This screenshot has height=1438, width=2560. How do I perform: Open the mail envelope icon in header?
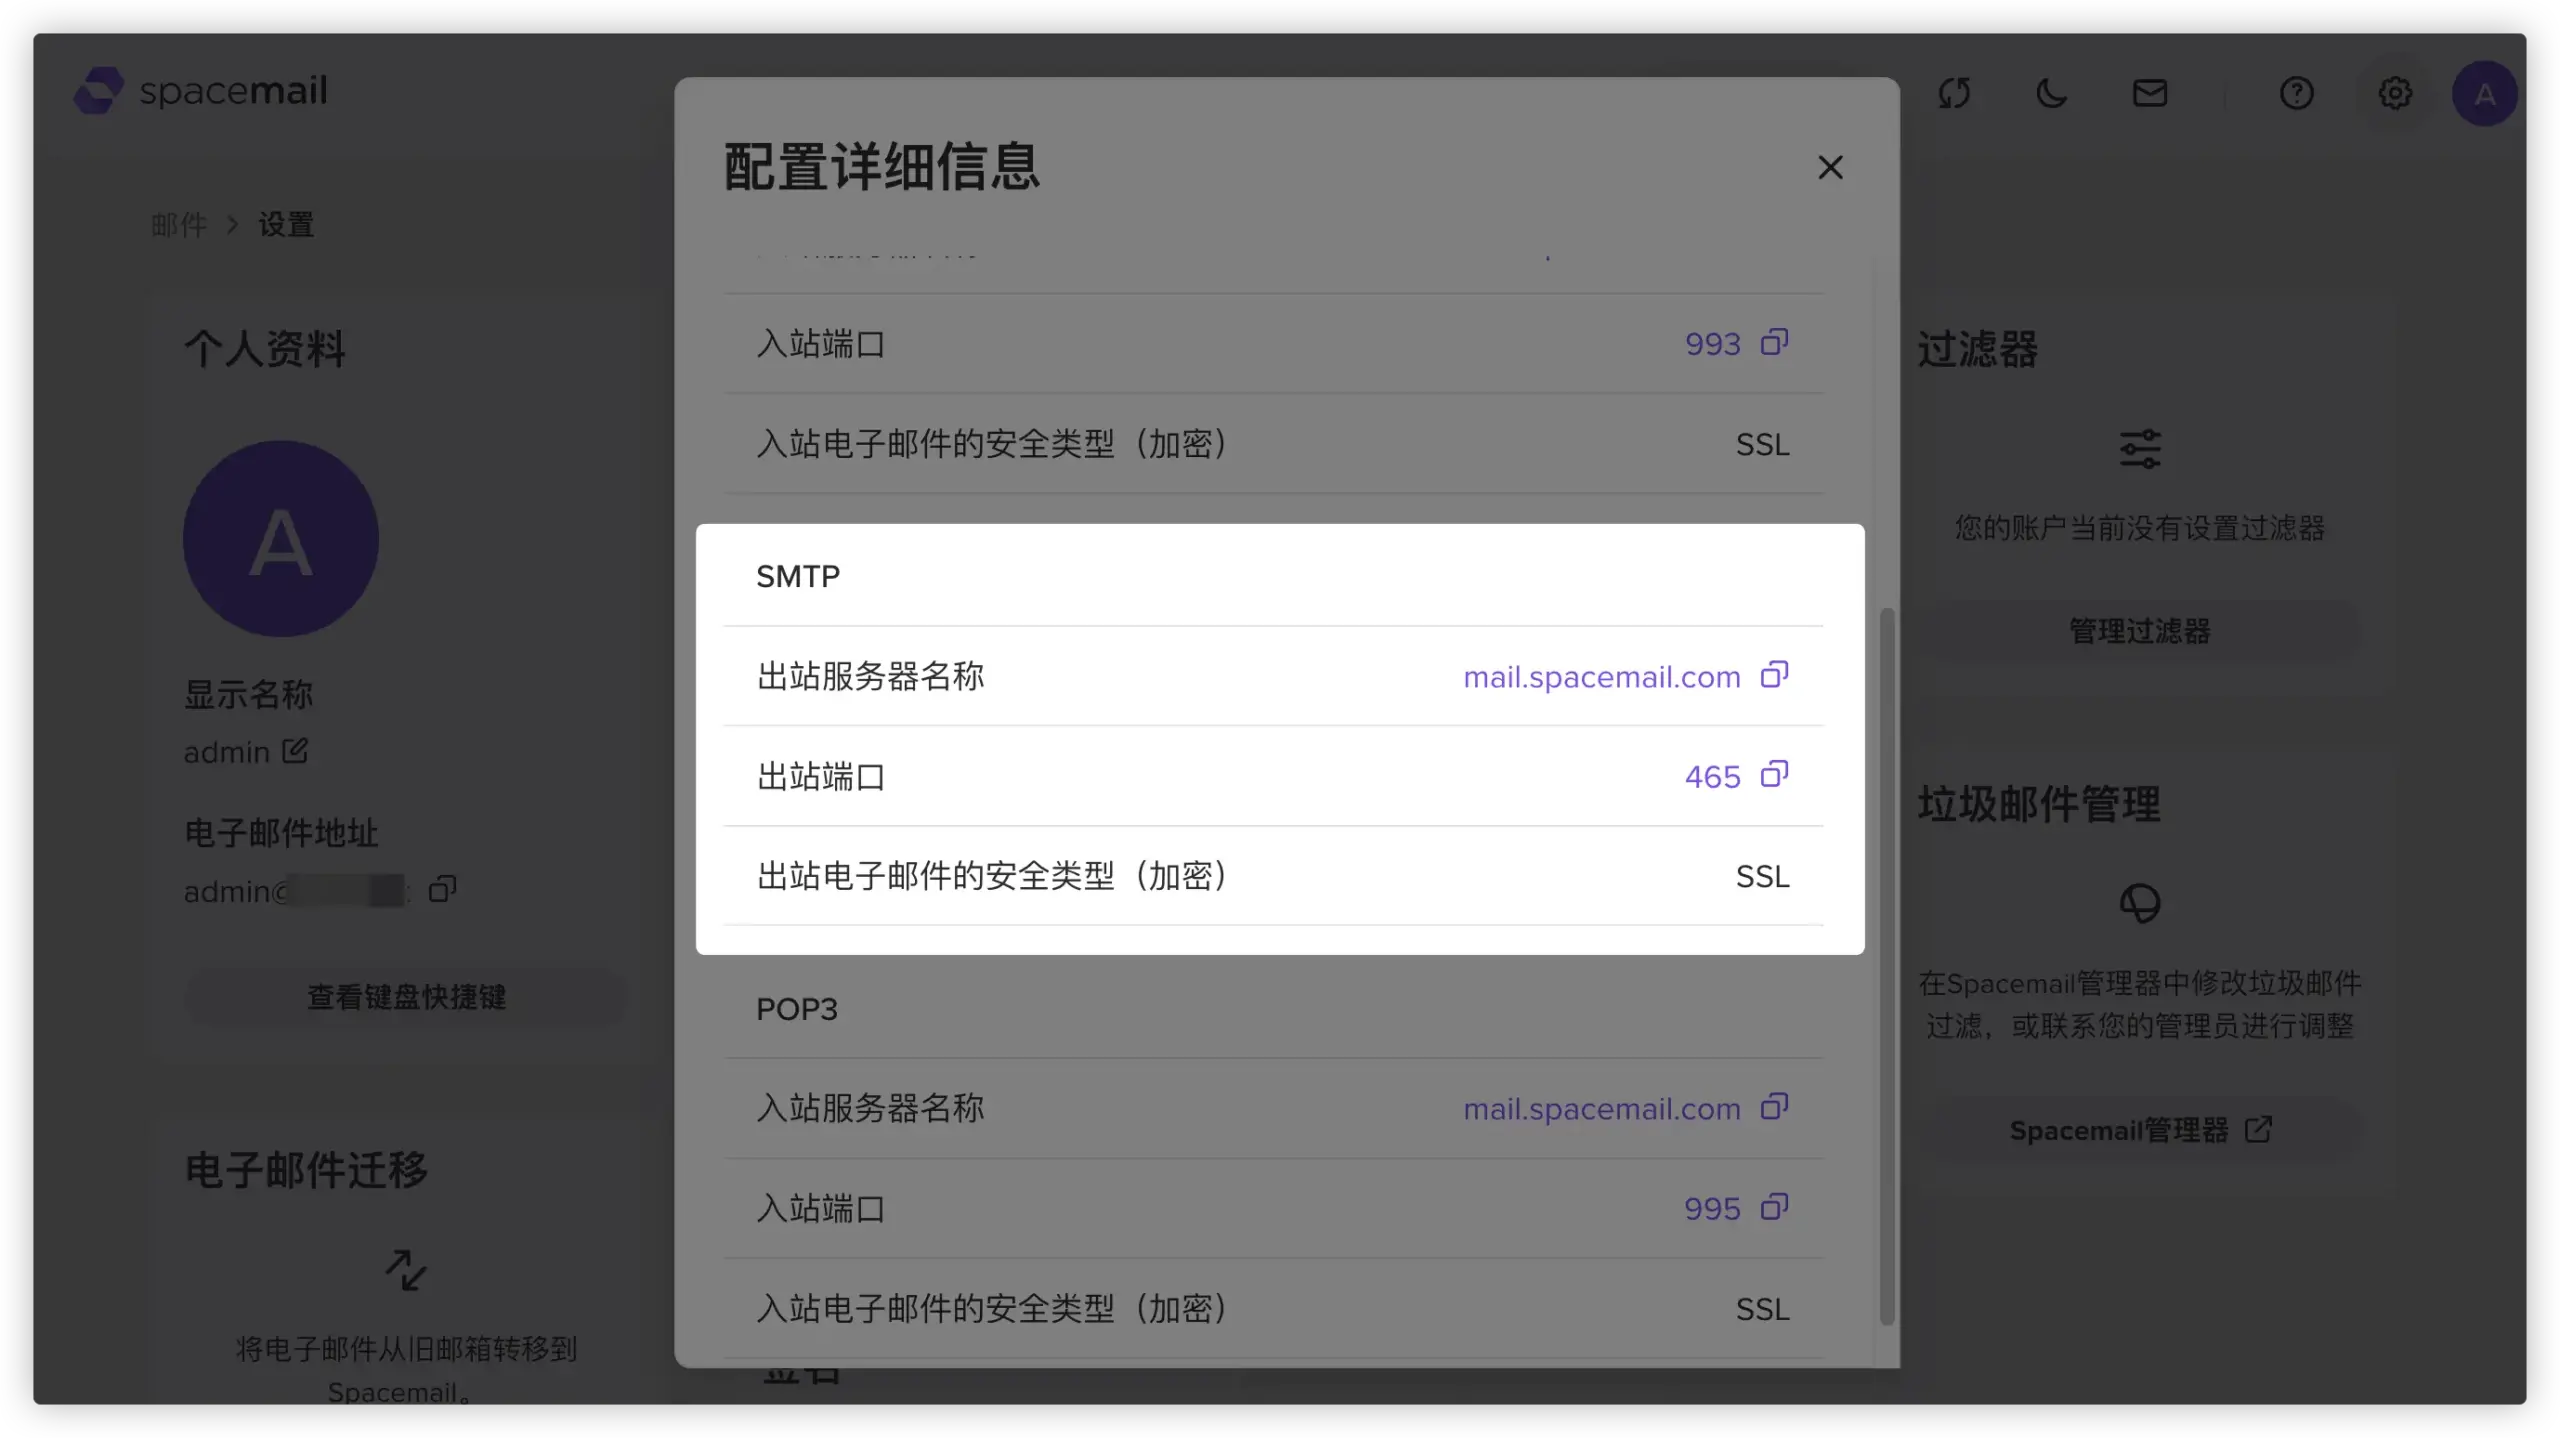[x=2149, y=93]
